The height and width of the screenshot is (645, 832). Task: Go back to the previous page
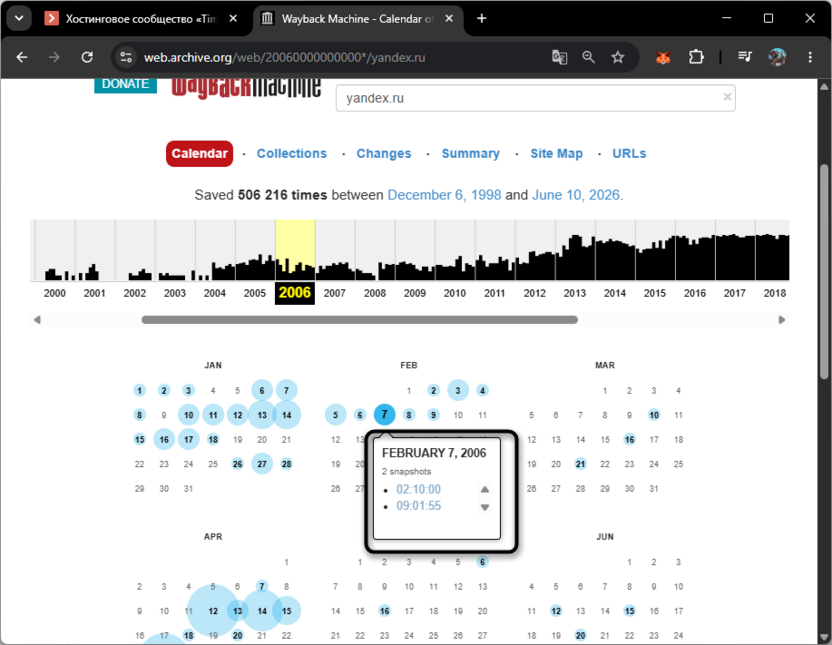point(22,57)
